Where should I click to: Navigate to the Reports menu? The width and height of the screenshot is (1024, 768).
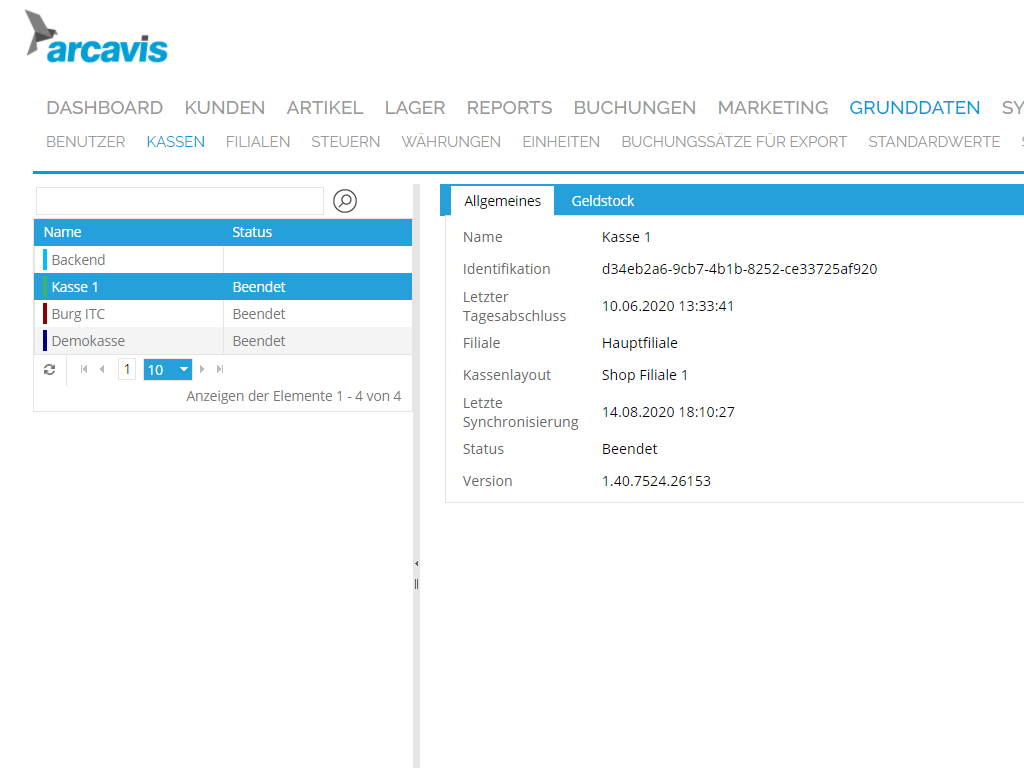pyautogui.click(x=509, y=107)
